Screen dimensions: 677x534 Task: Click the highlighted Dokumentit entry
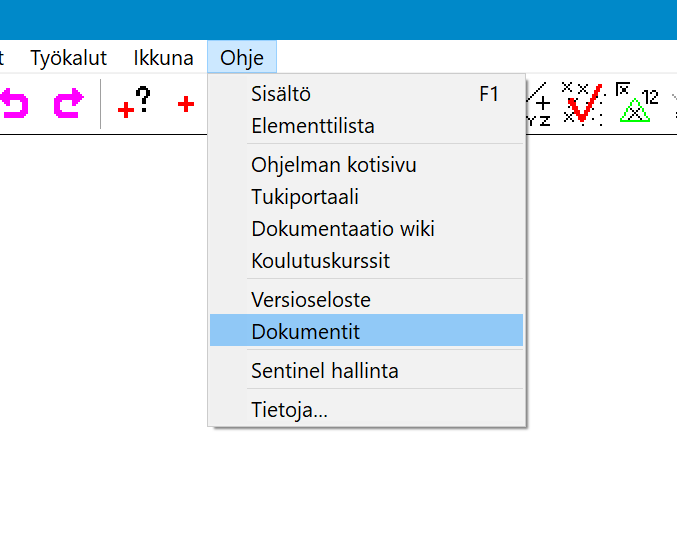click(306, 331)
